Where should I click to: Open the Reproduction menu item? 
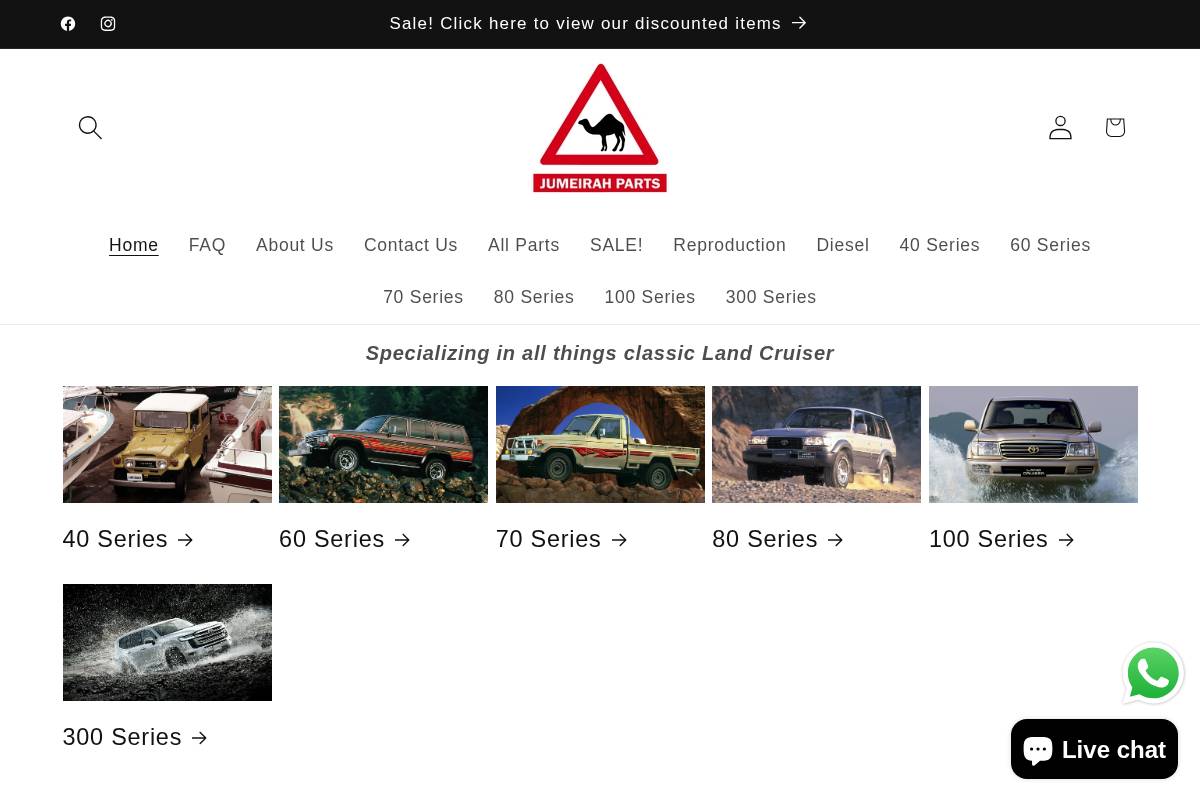point(730,245)
